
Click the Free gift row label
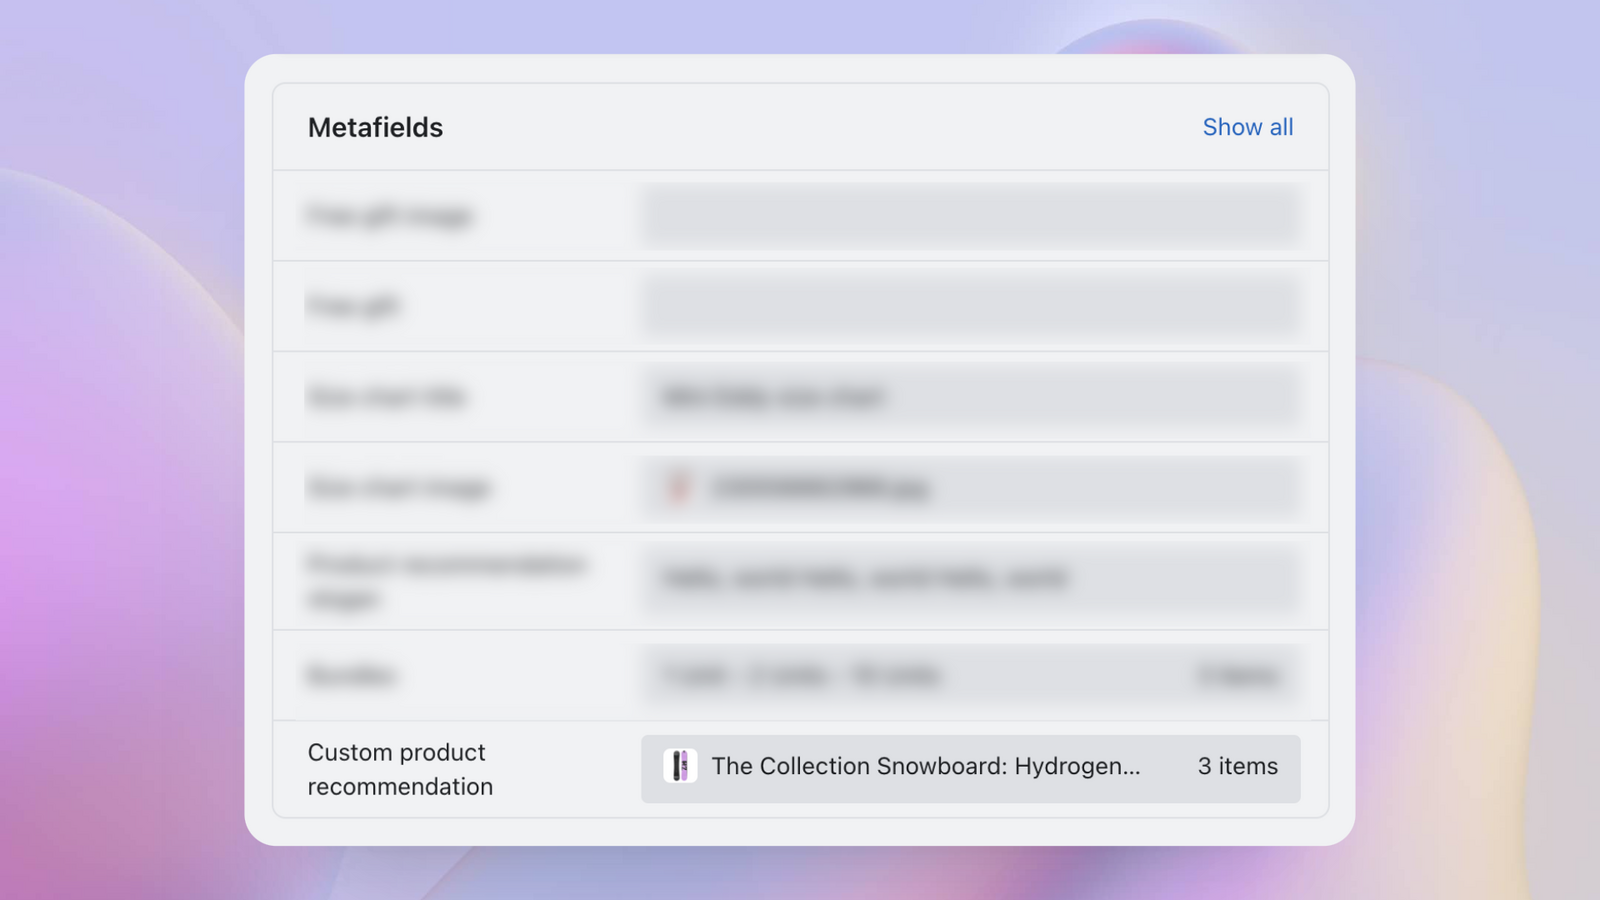tap(353, 306)
